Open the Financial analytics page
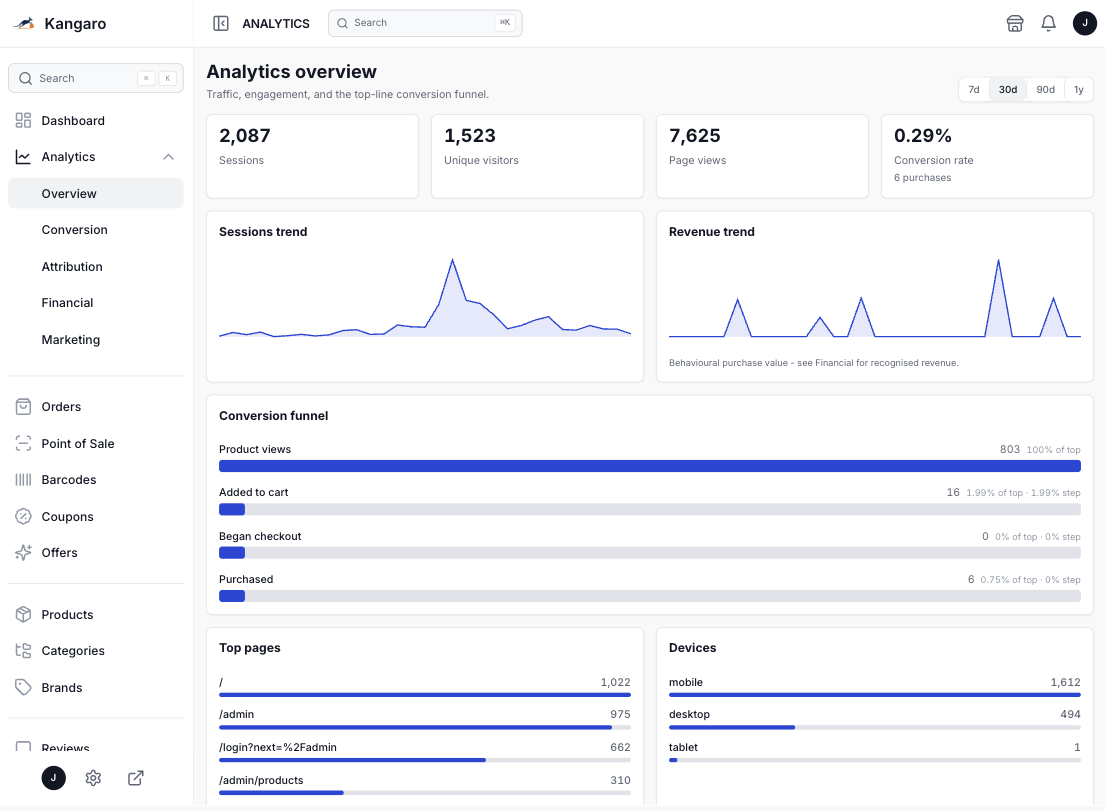The height and width of the screenshot is (811, 1105). point(96,302)
